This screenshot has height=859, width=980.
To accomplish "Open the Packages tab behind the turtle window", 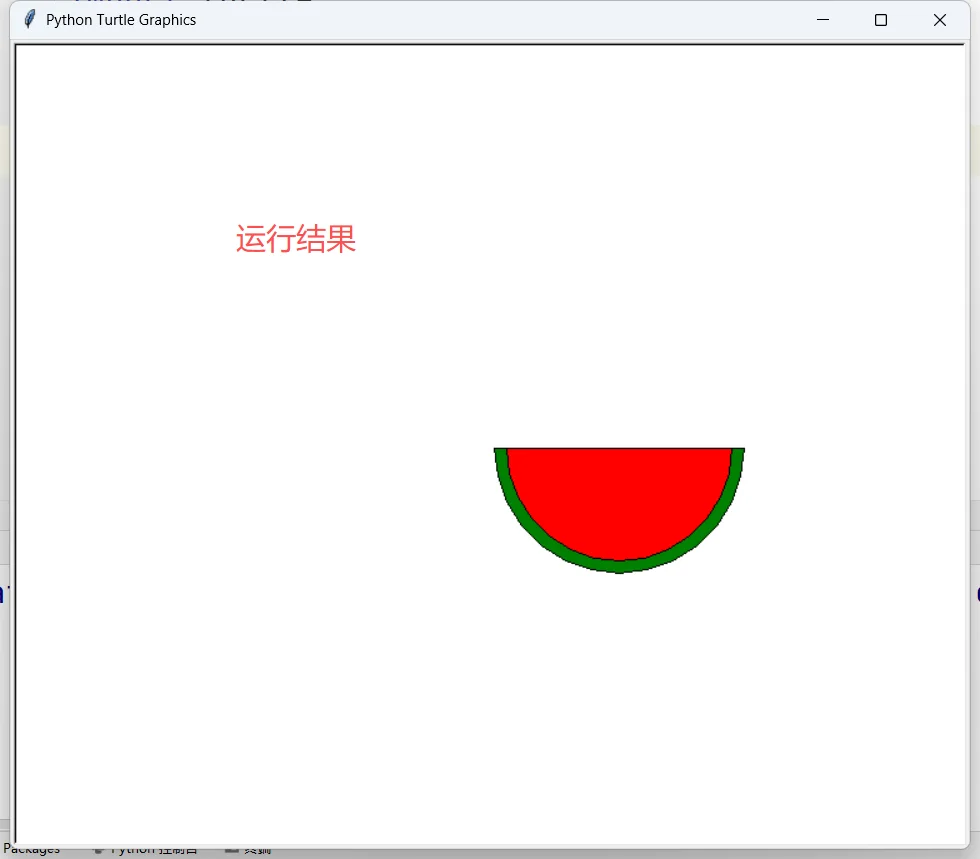I will (31, 850).
